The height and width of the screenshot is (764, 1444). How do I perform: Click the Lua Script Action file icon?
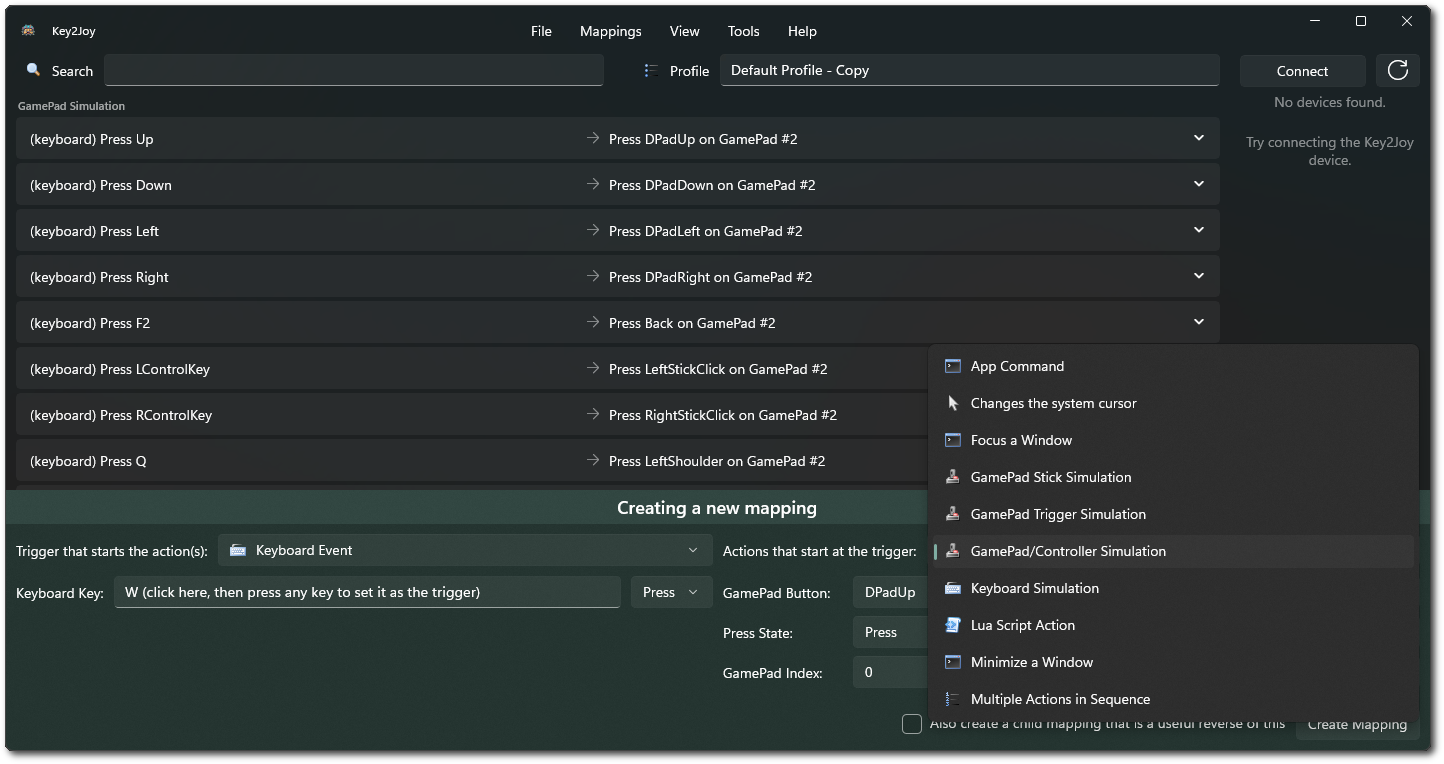coord(952,625)
